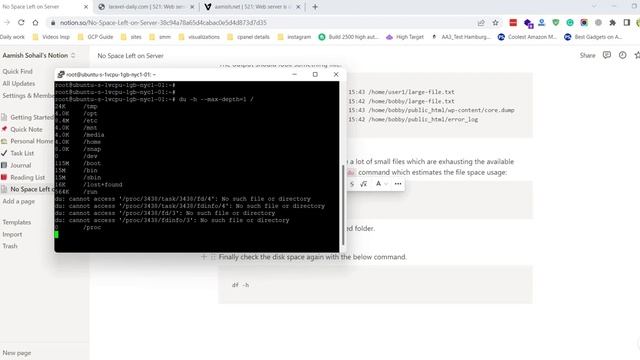Screen dimensions: 640x360
Task: Click the equation square-root icon
Action: click(364, 184)
